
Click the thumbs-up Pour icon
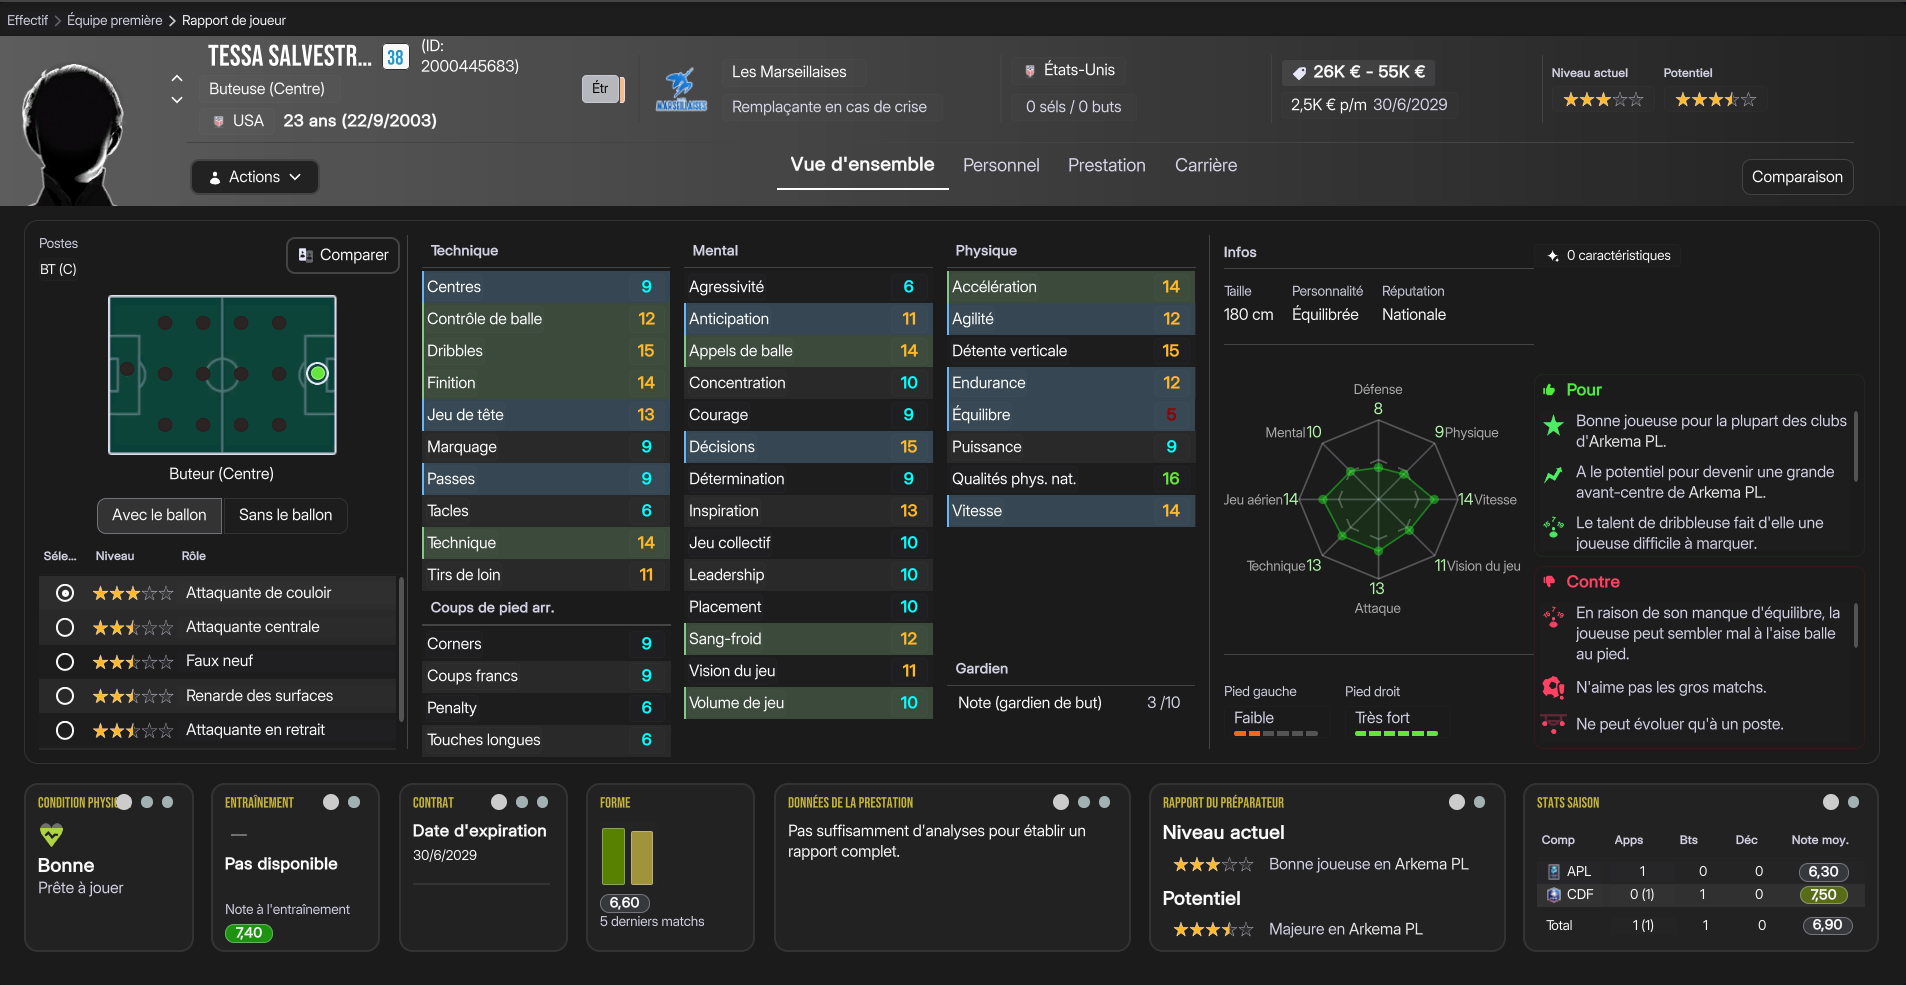(x=1549, y=390)
